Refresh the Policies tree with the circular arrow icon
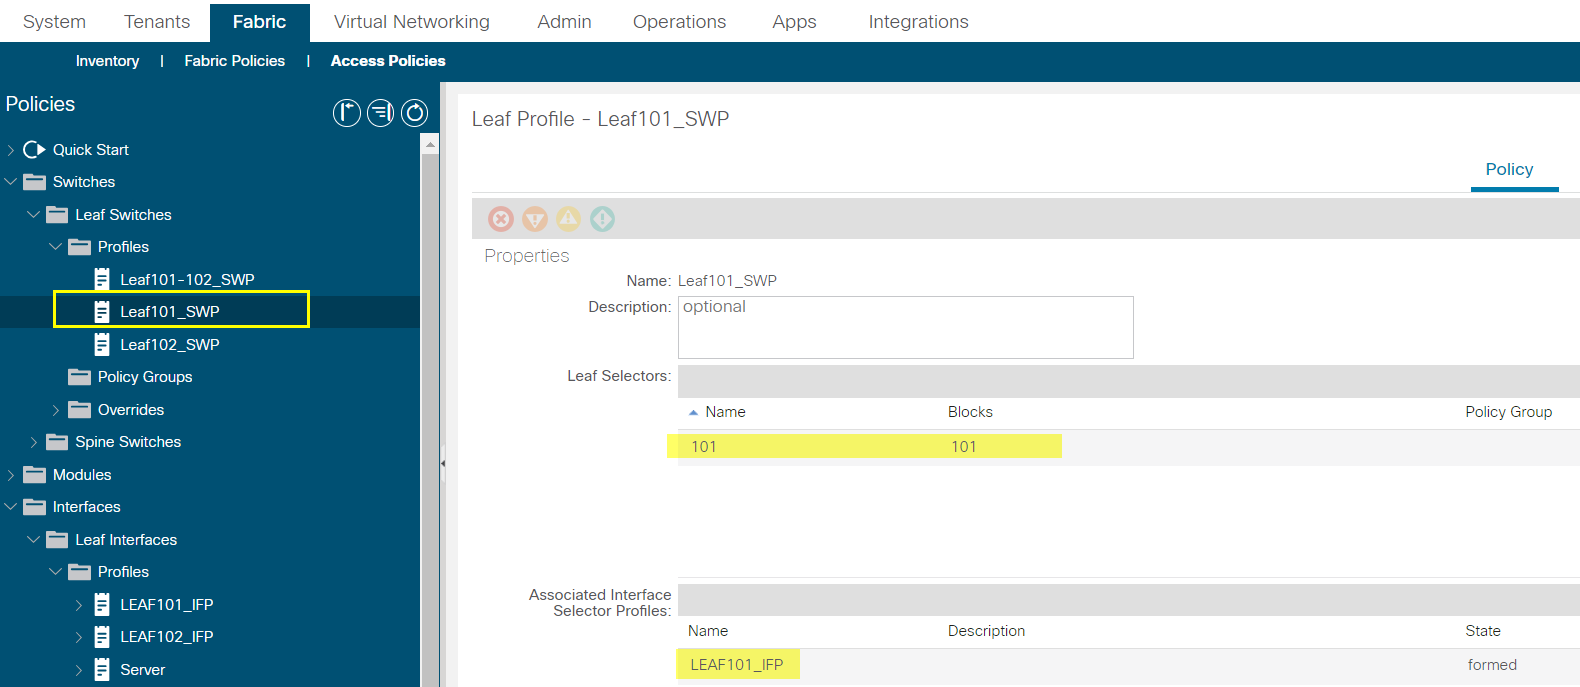The height and width of the screenshot is (687, 1580). (414, 113)
